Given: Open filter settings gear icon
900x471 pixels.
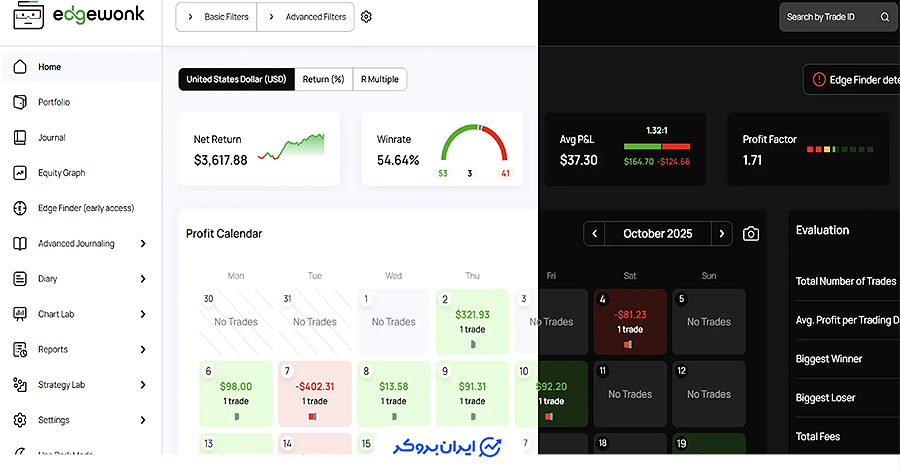Looking at the screenshot, I should point(366,17).
